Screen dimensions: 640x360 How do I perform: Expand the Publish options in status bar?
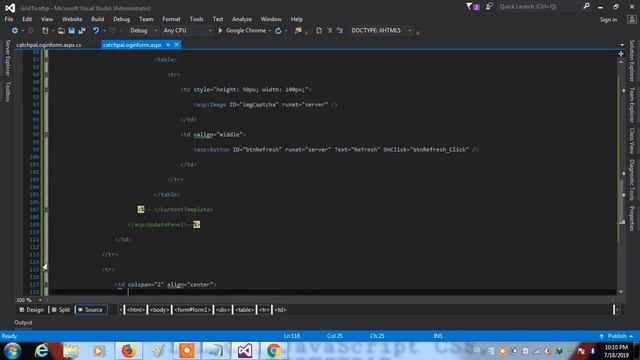tap(617, 336)
